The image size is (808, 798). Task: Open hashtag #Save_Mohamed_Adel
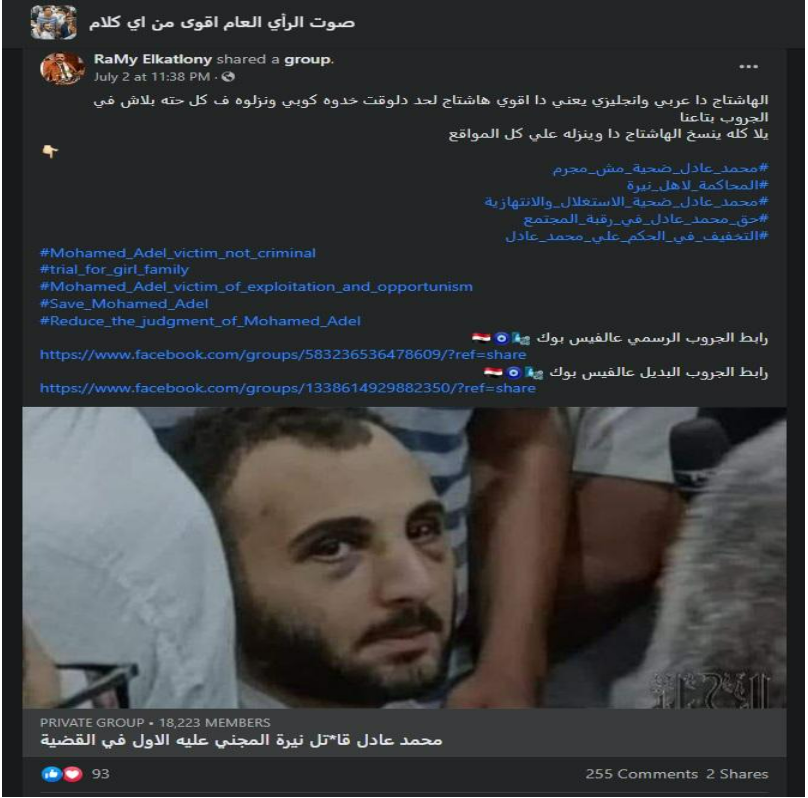coord(124,303)
